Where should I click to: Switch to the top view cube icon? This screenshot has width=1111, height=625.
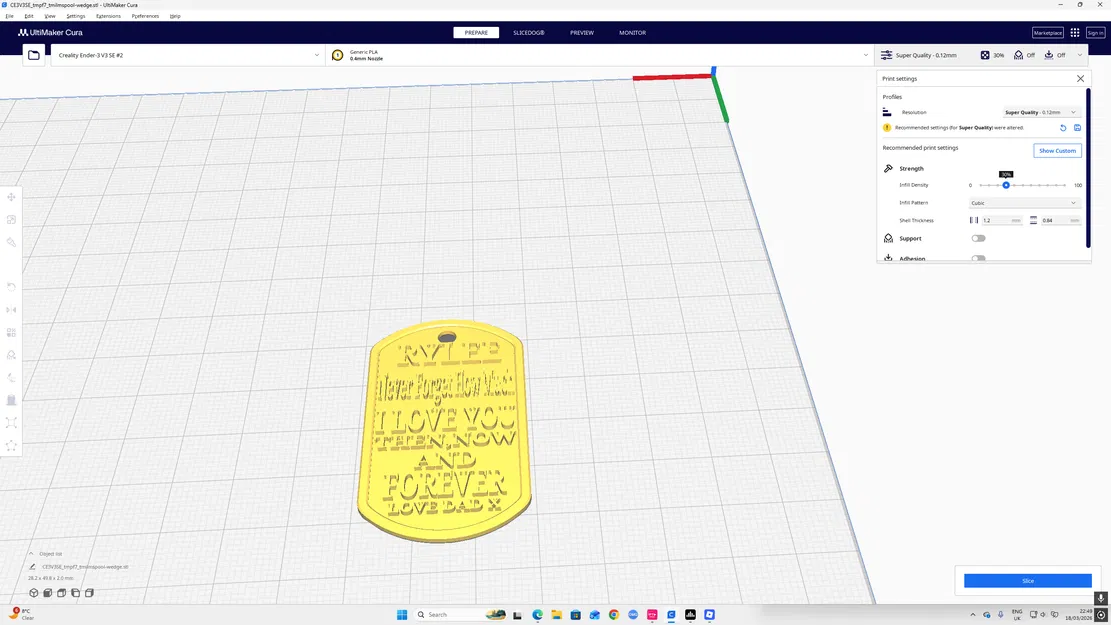(60, 592)
